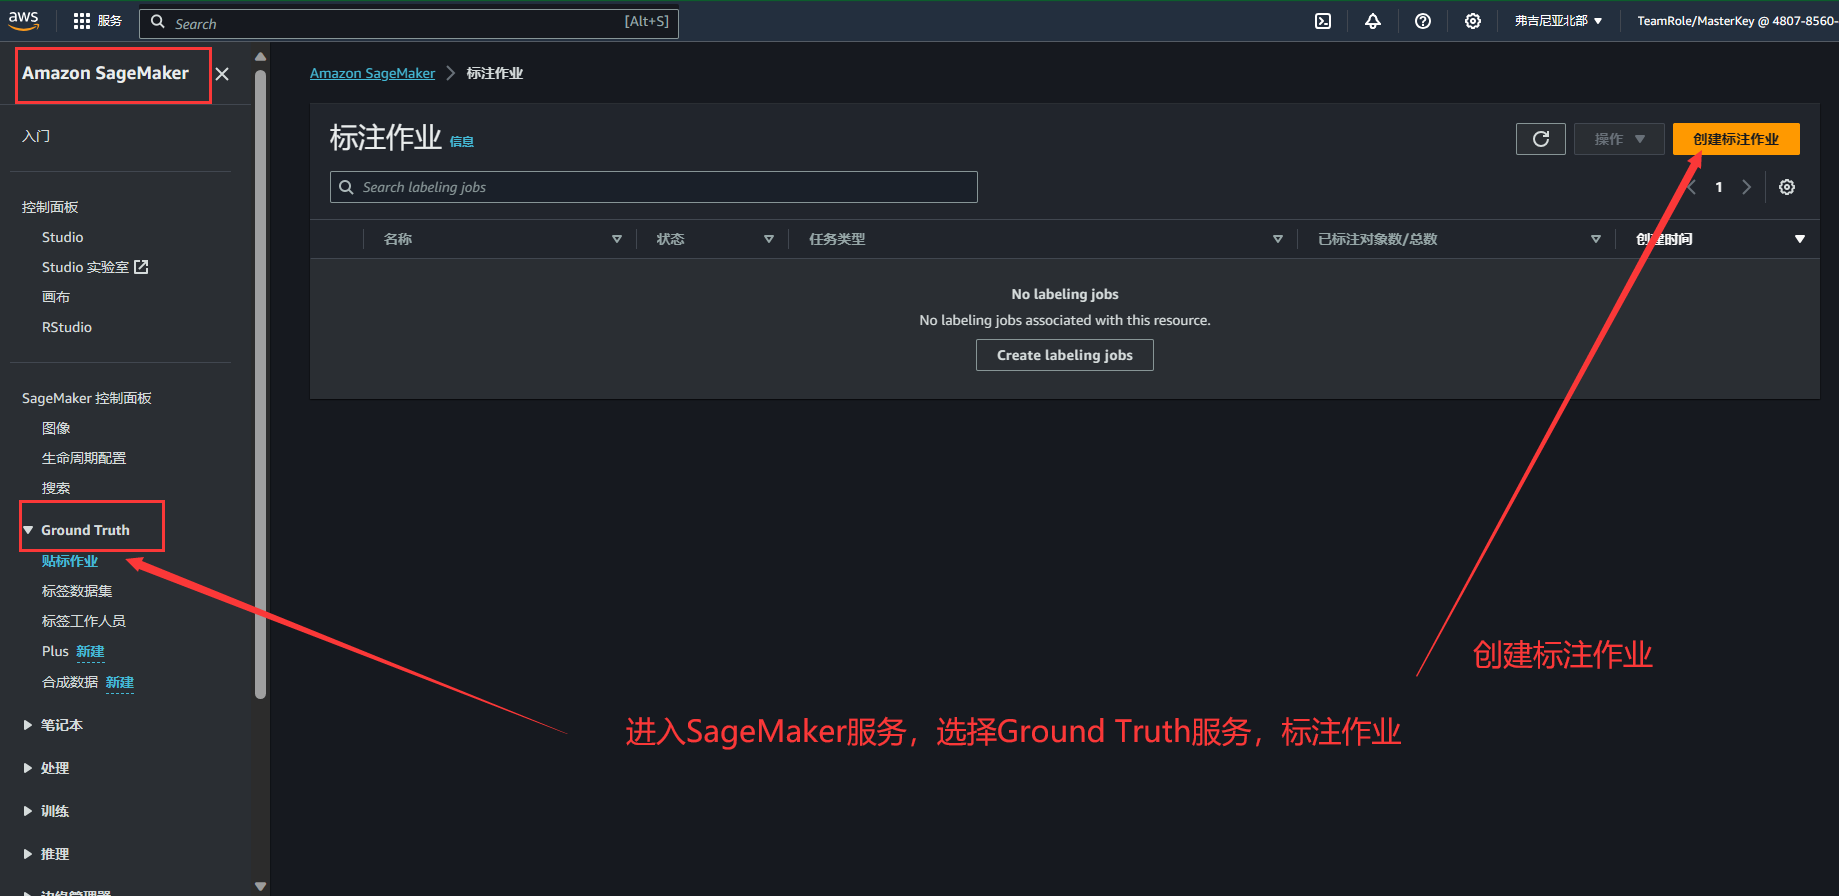Screen dimensions: 1839x896
Task: Sort by the 任务类型 column
Action: (1277, 239)
